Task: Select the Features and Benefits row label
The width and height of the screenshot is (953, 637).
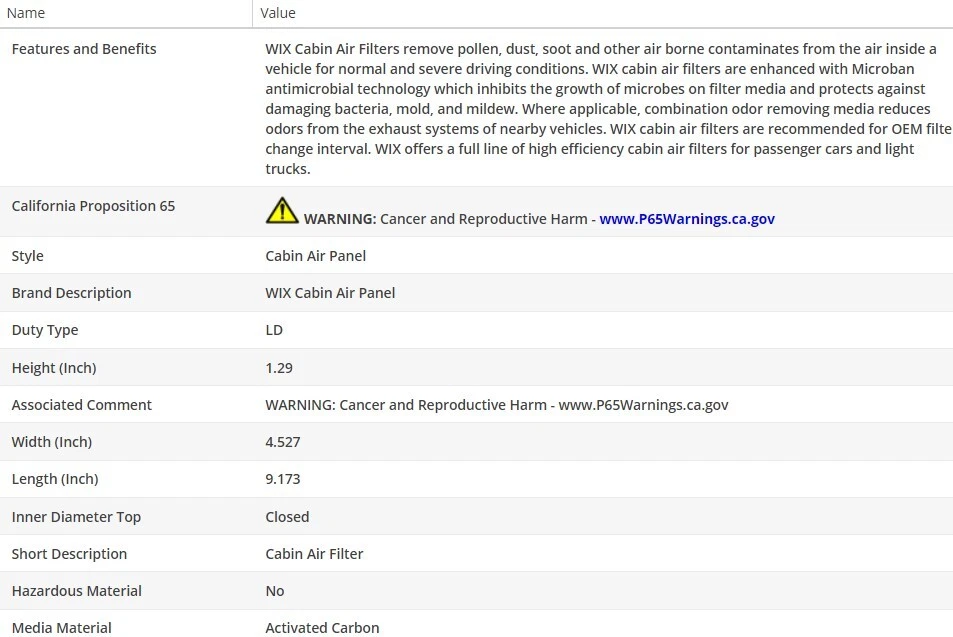Action: tap(84, 49)
